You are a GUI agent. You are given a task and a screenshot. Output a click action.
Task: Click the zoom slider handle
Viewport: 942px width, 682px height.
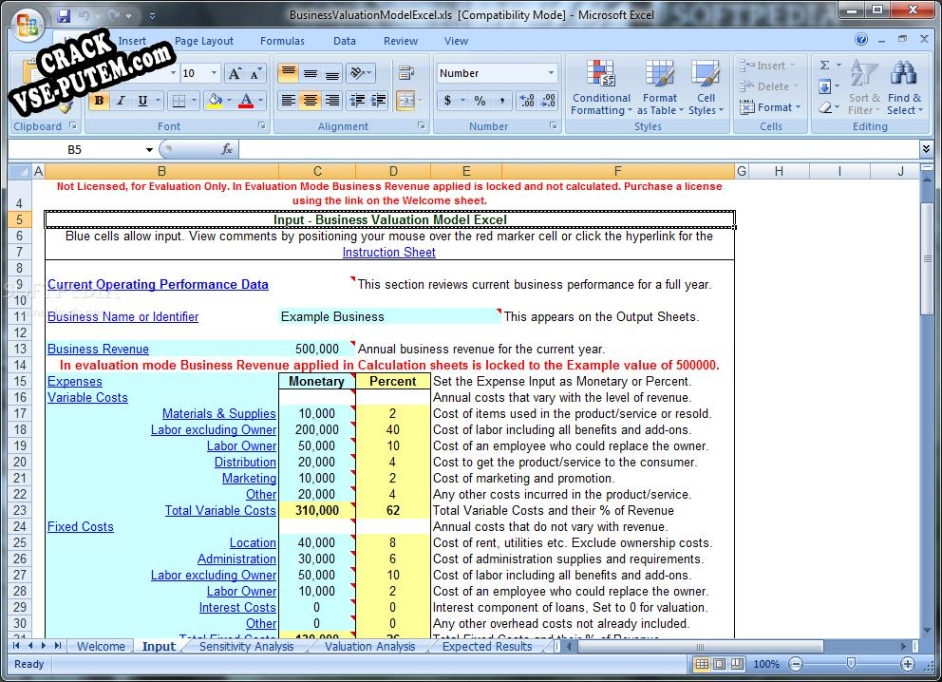851,663
